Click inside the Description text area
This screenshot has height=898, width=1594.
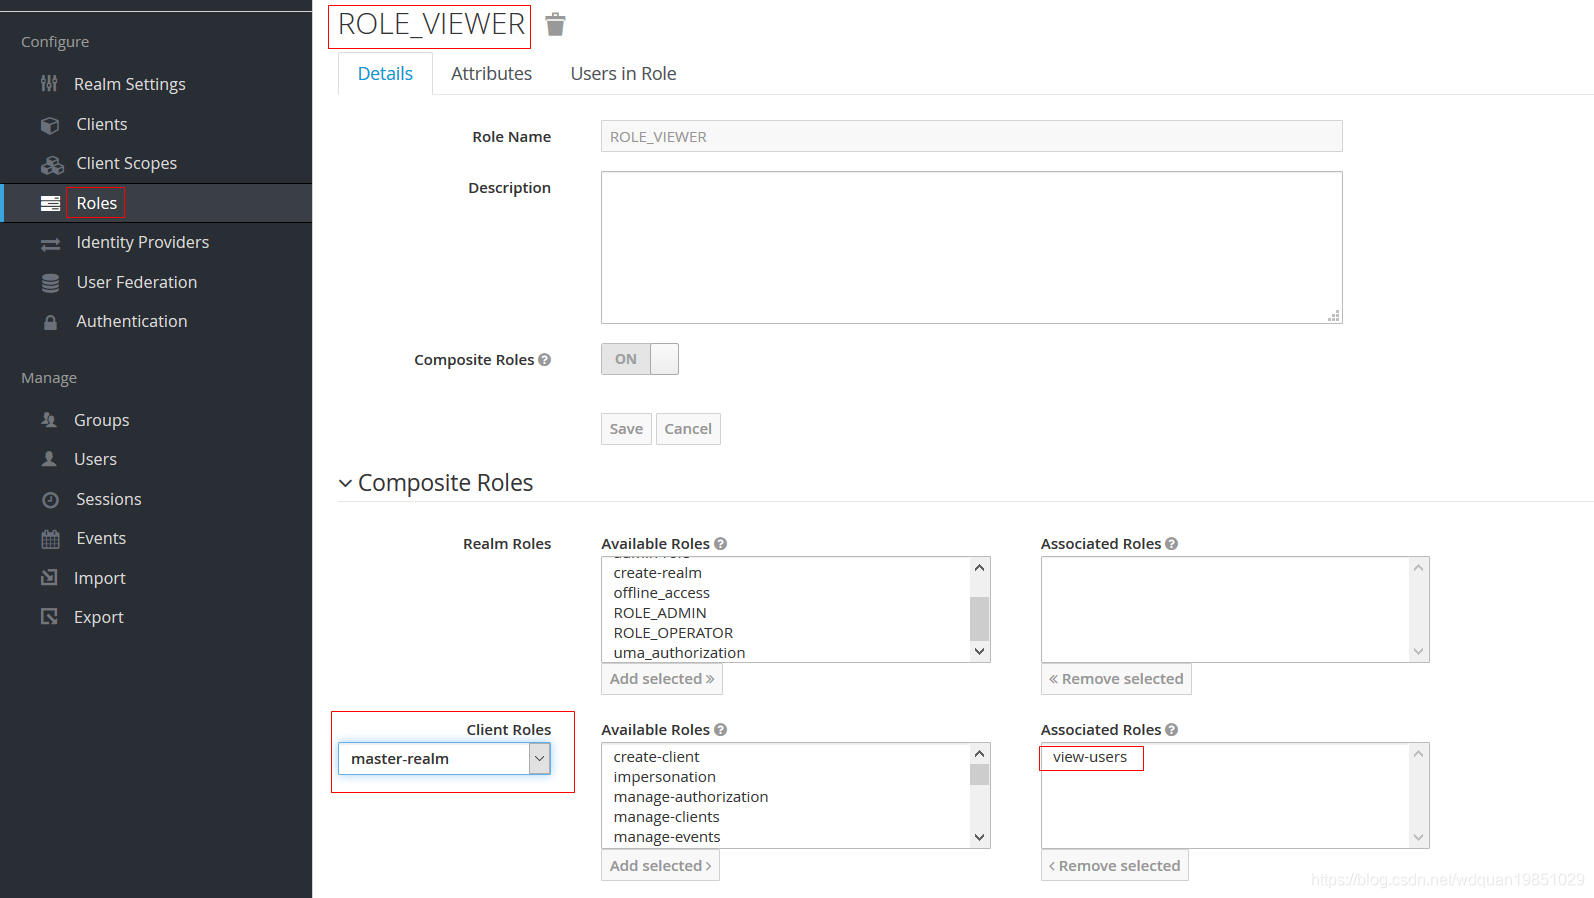tap(970, 247)
